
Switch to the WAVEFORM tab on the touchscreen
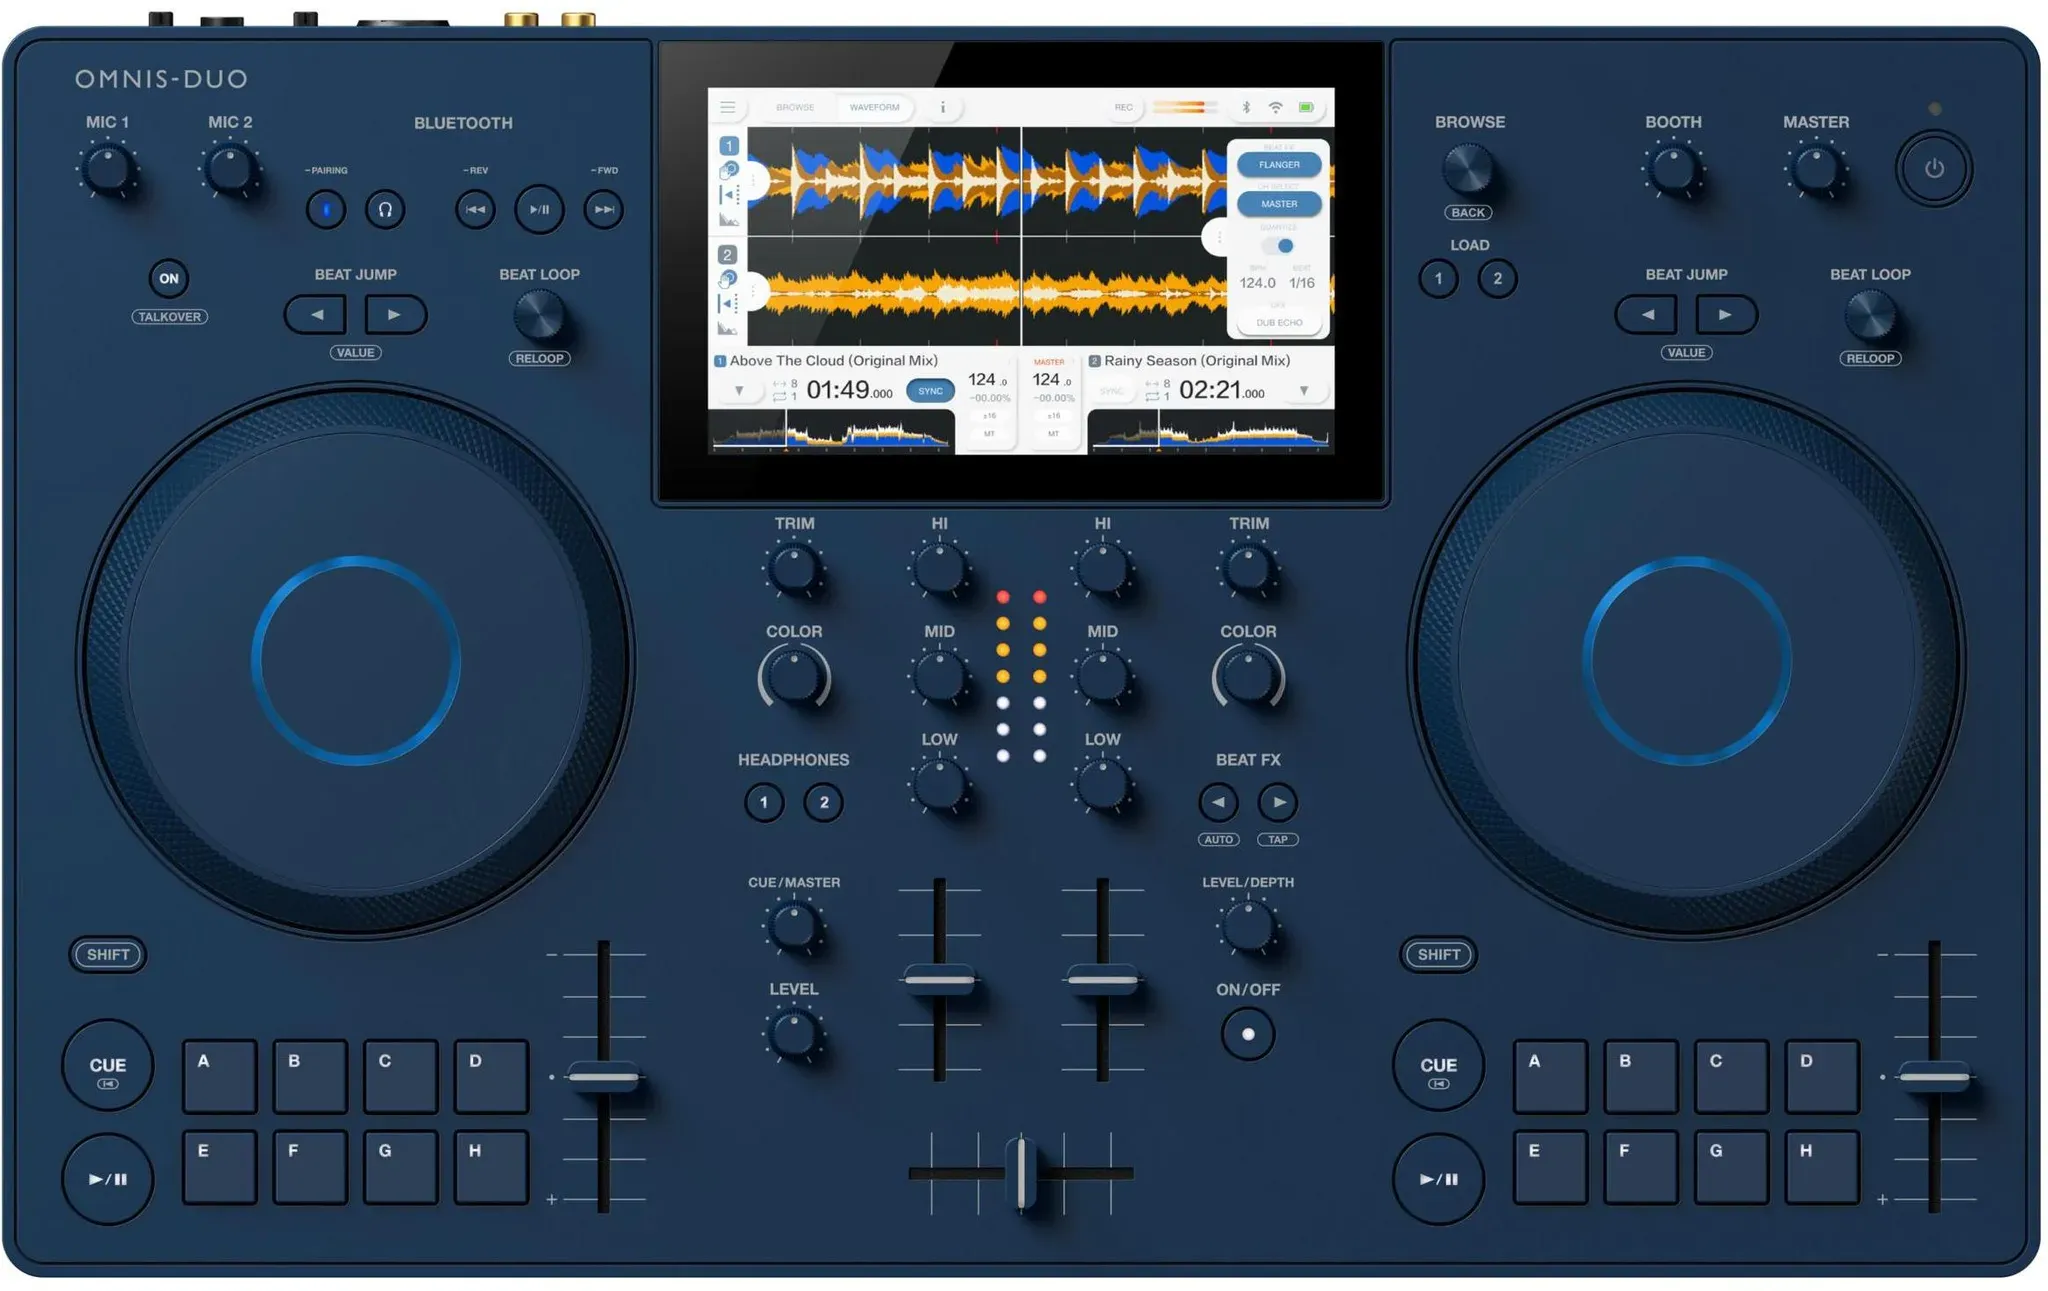pos(874,107)
